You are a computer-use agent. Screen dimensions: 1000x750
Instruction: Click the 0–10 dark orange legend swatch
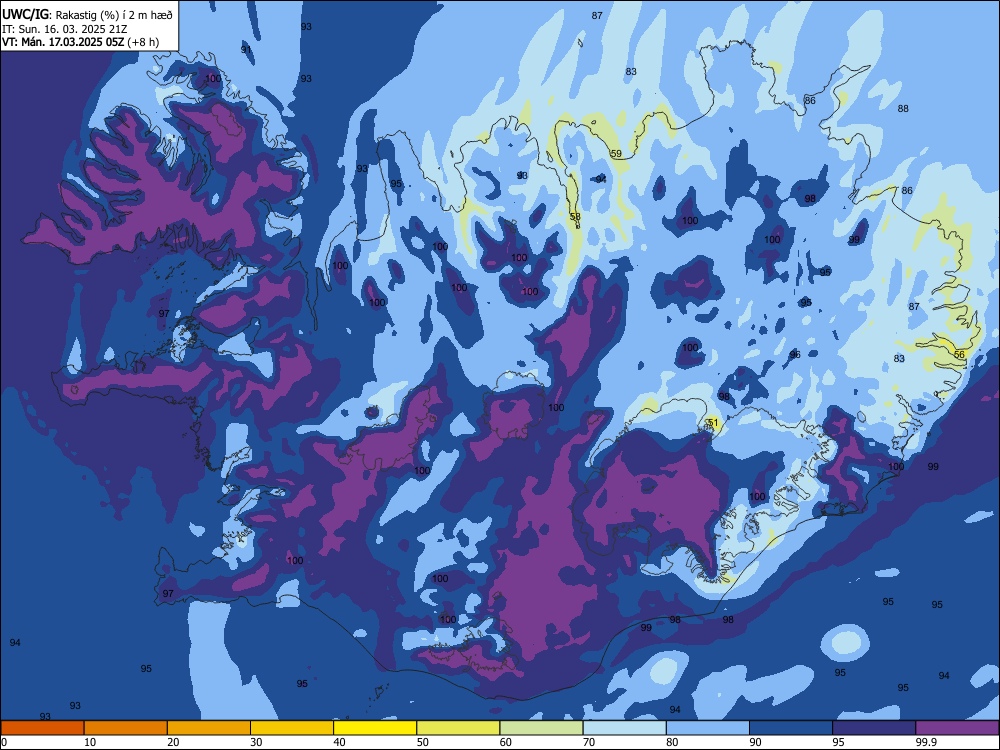click(42, 728)
